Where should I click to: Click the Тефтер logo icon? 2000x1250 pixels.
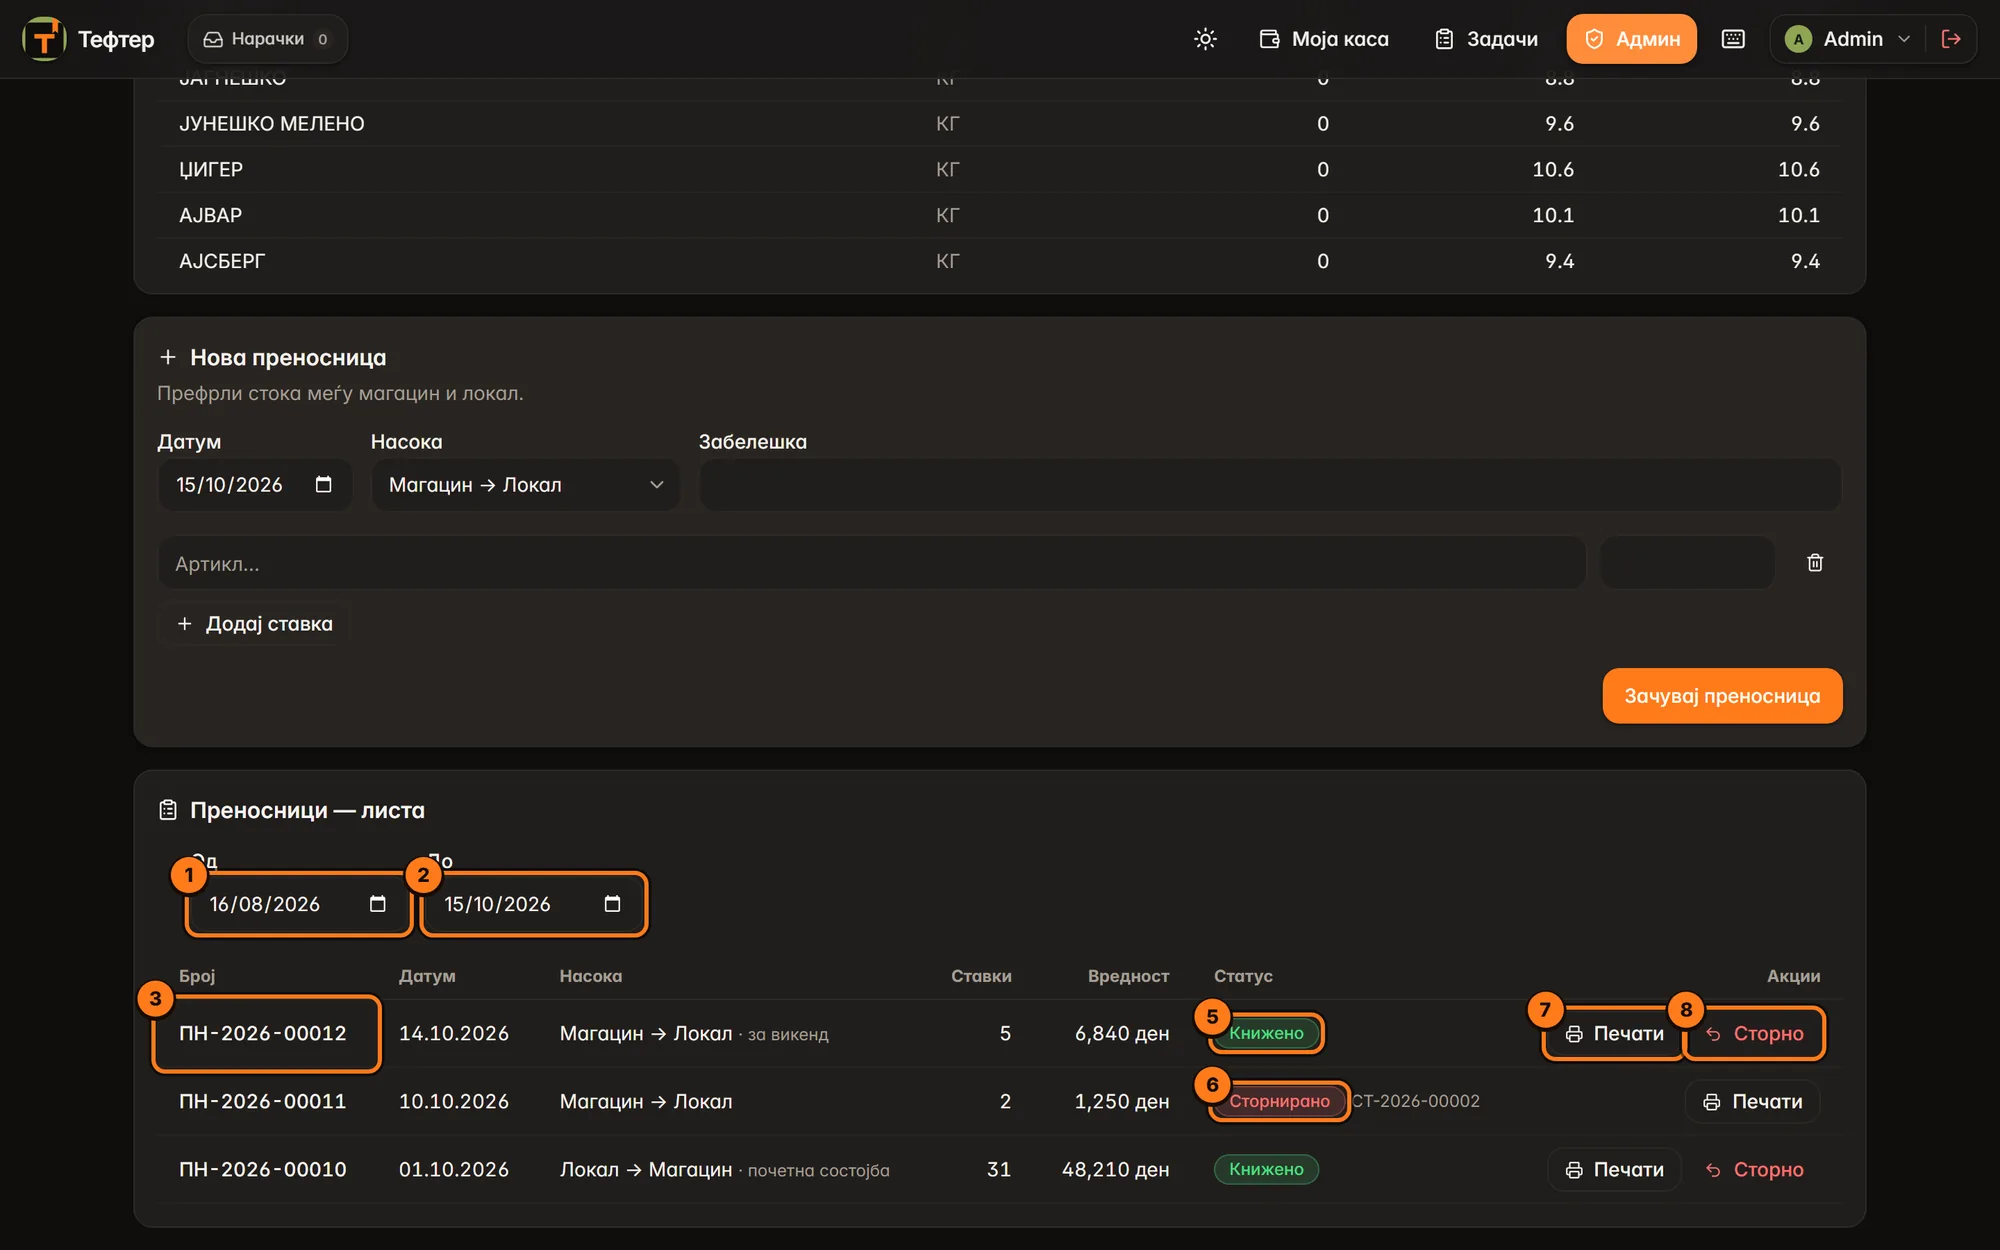tap(44, 39)
